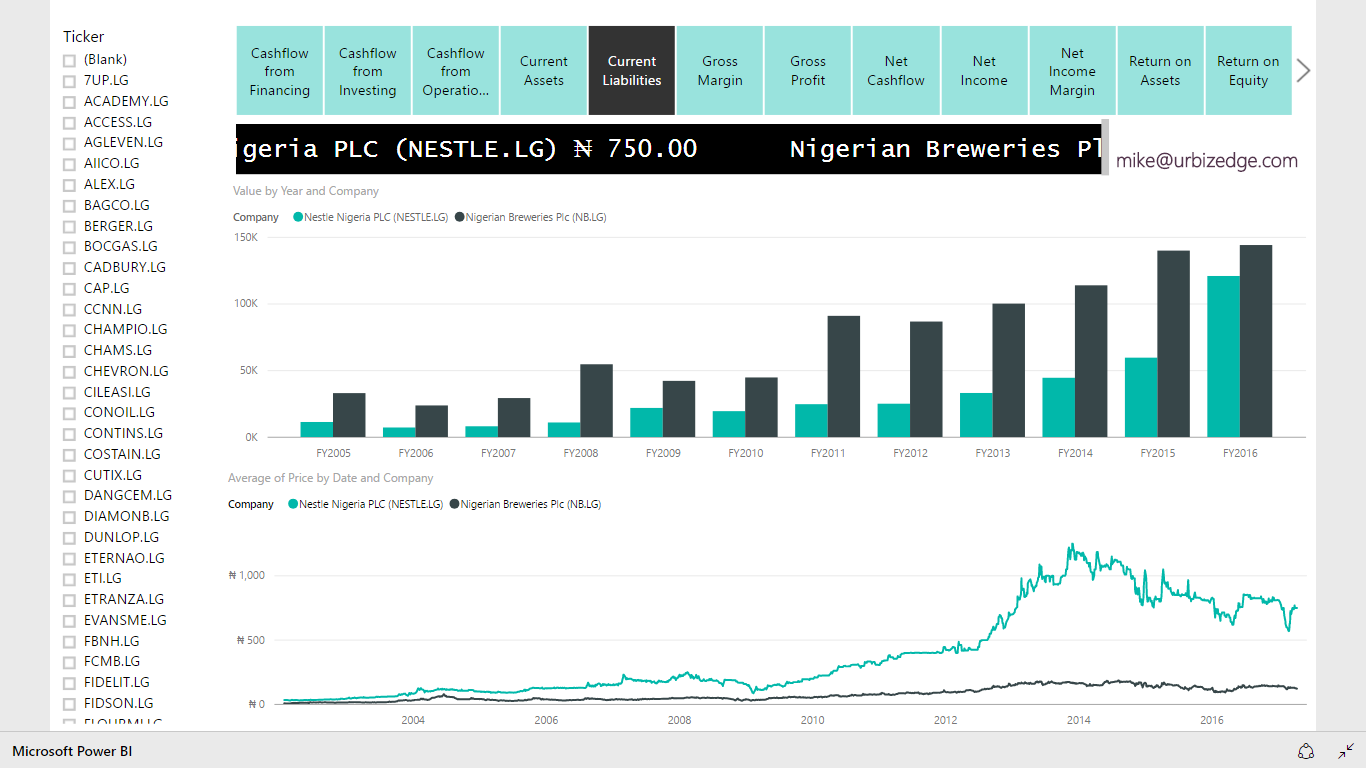Click the FY2016 Nigerian Breweries bar
1366x768 pixels.
click(1256, 341)
